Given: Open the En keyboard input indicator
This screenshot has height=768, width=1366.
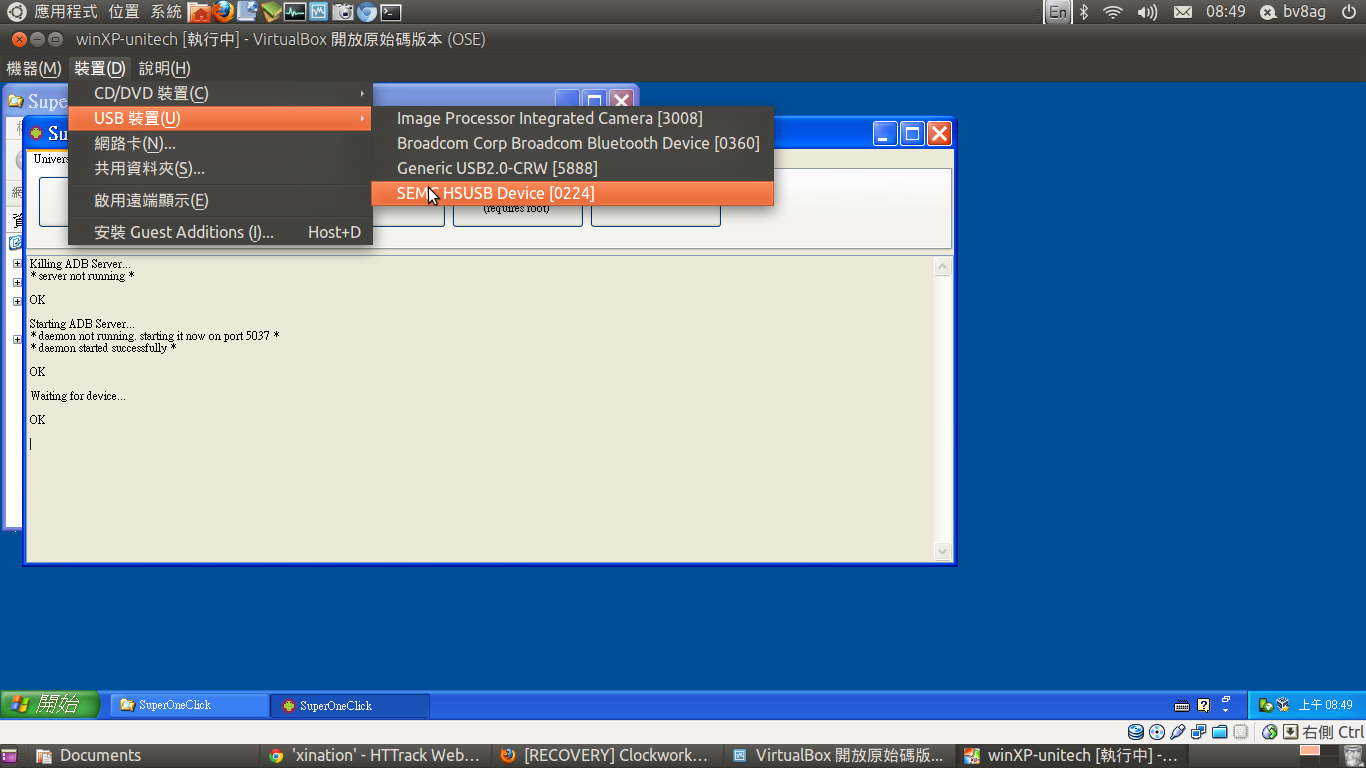Looking at the screenshot, I should click(x=1057, y=12).
